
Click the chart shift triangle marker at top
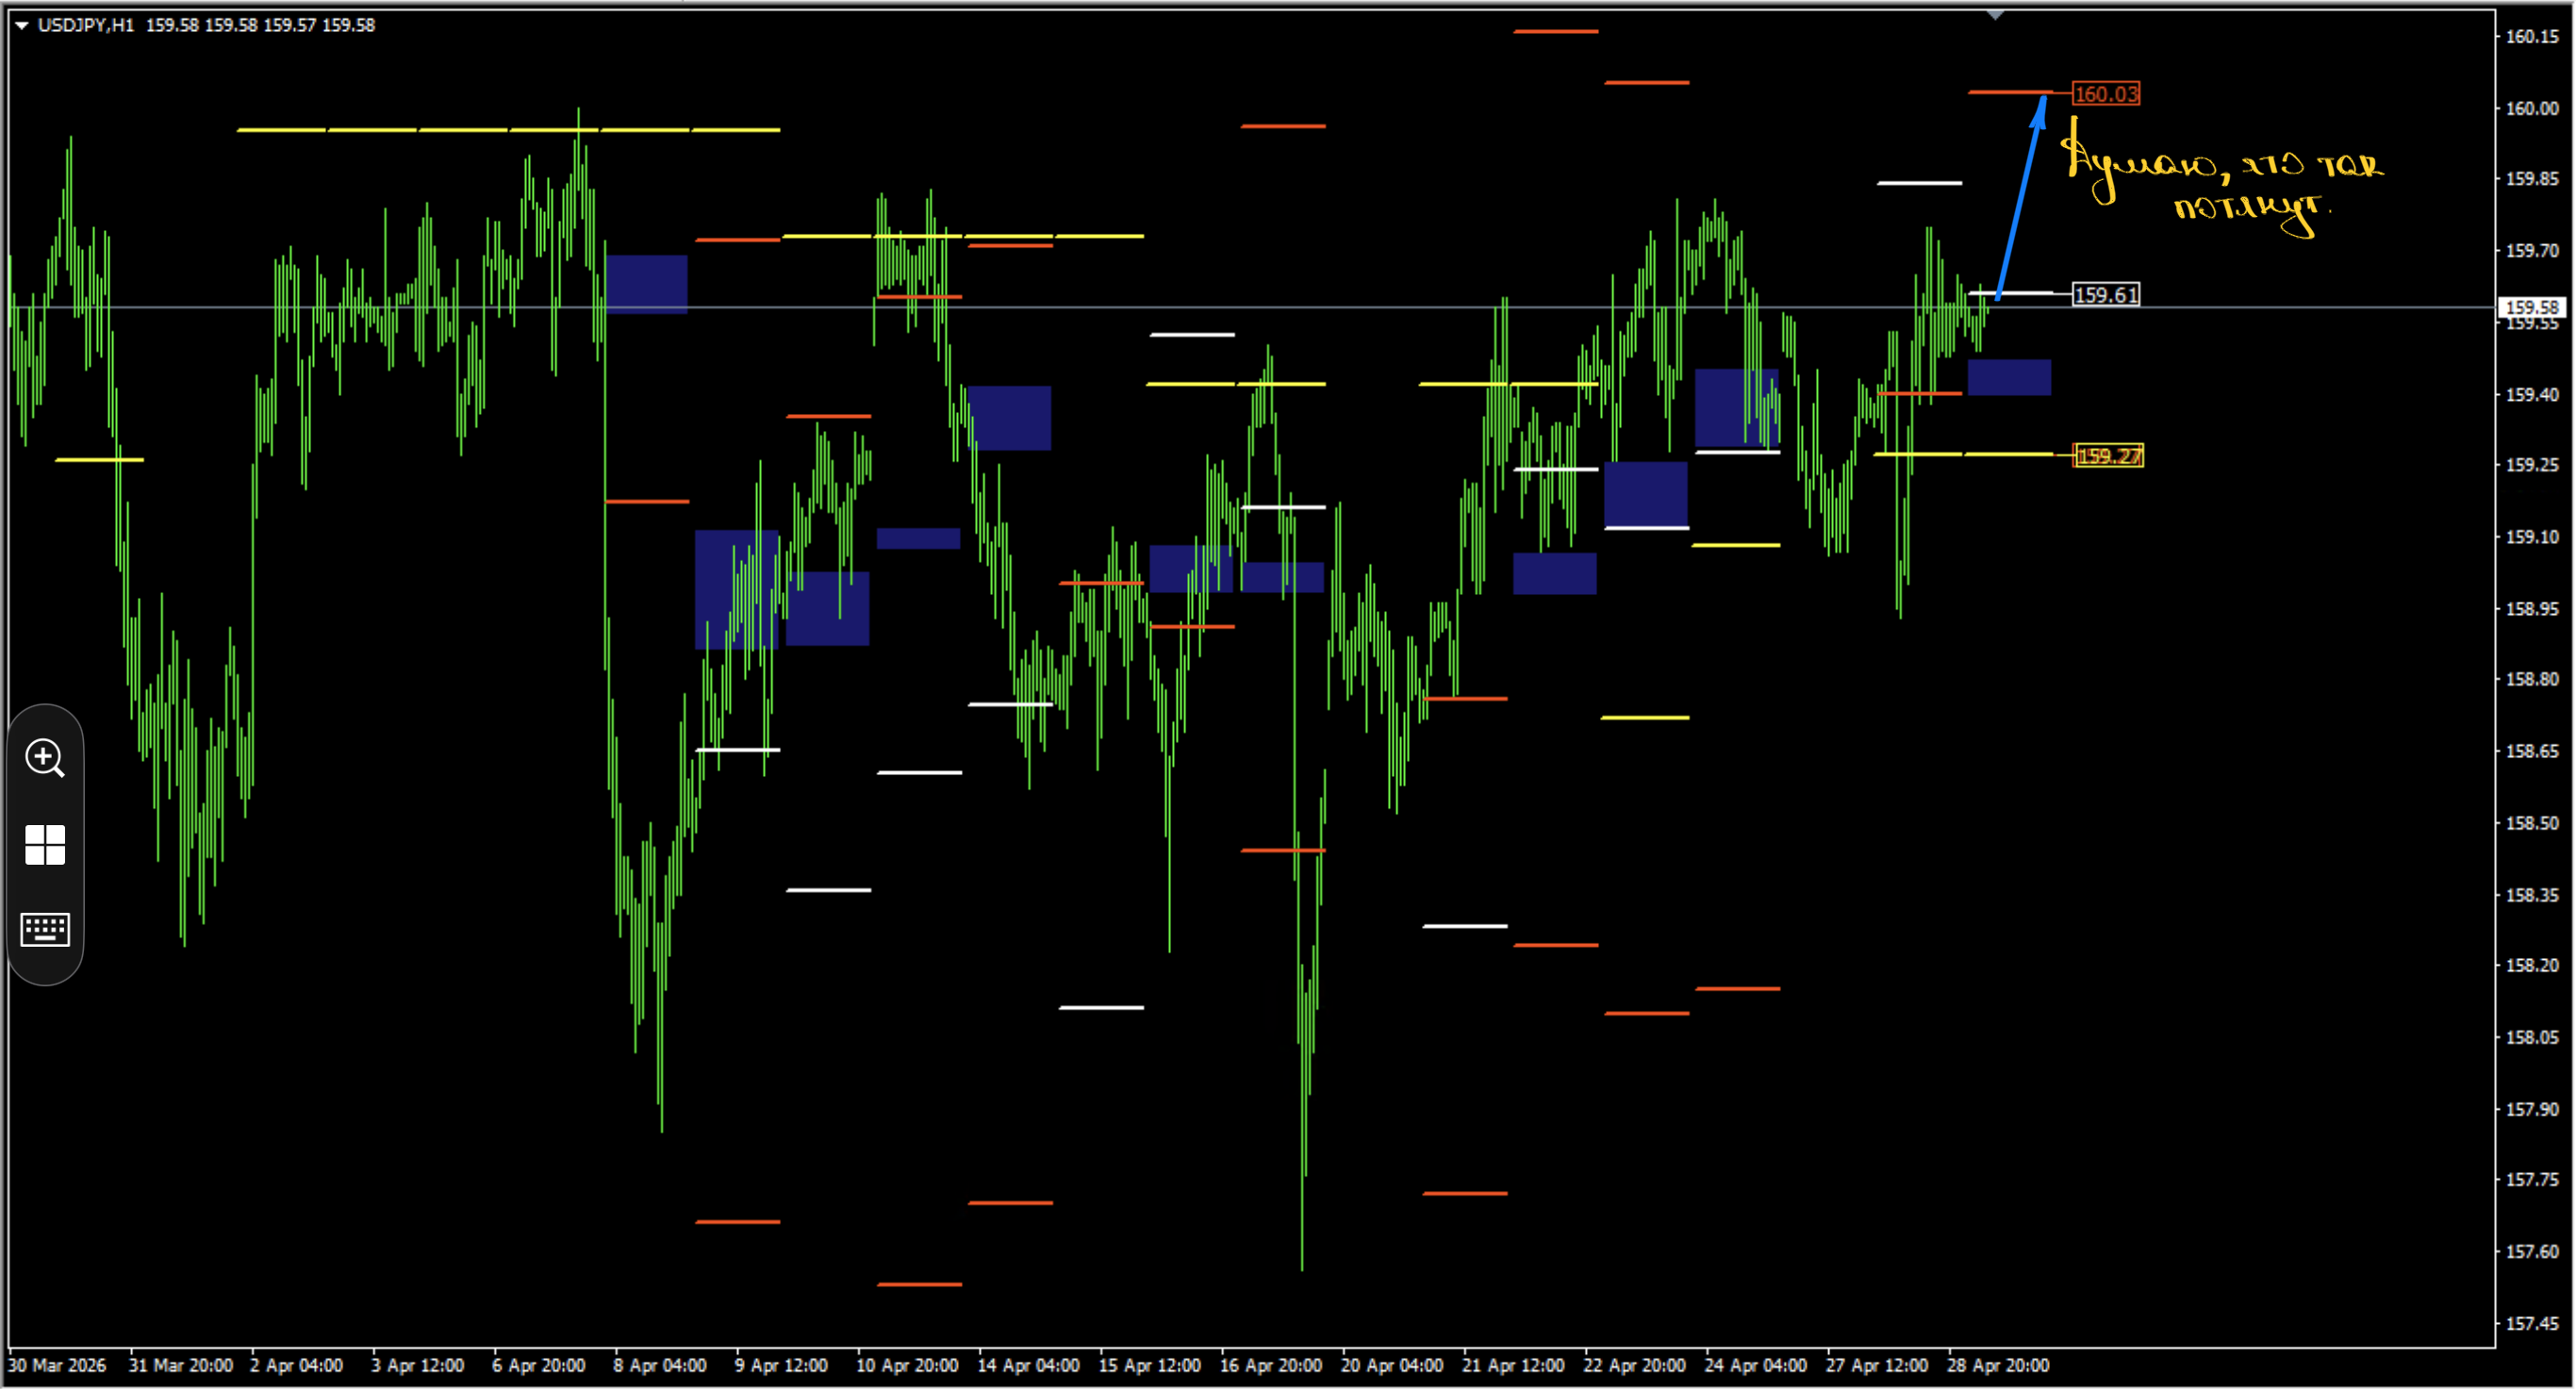(1994, 15)
